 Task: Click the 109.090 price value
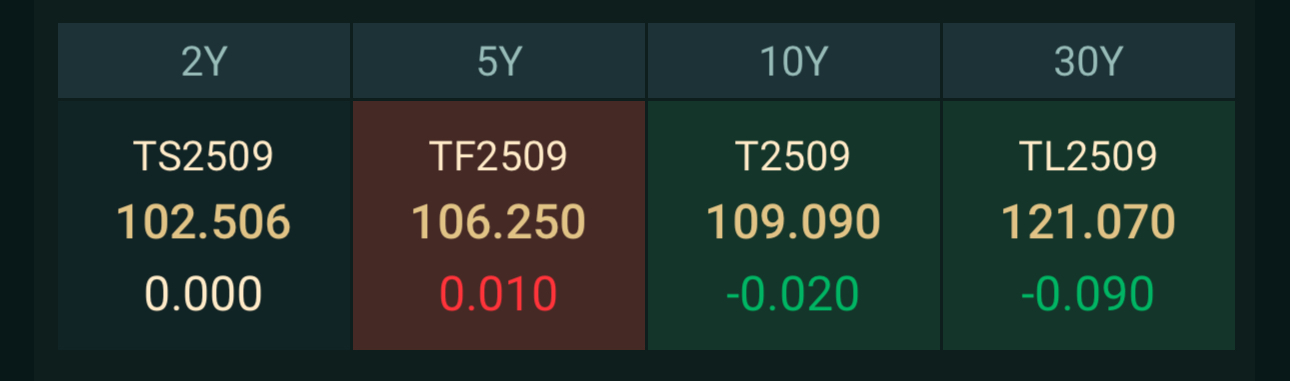[793, 222]
